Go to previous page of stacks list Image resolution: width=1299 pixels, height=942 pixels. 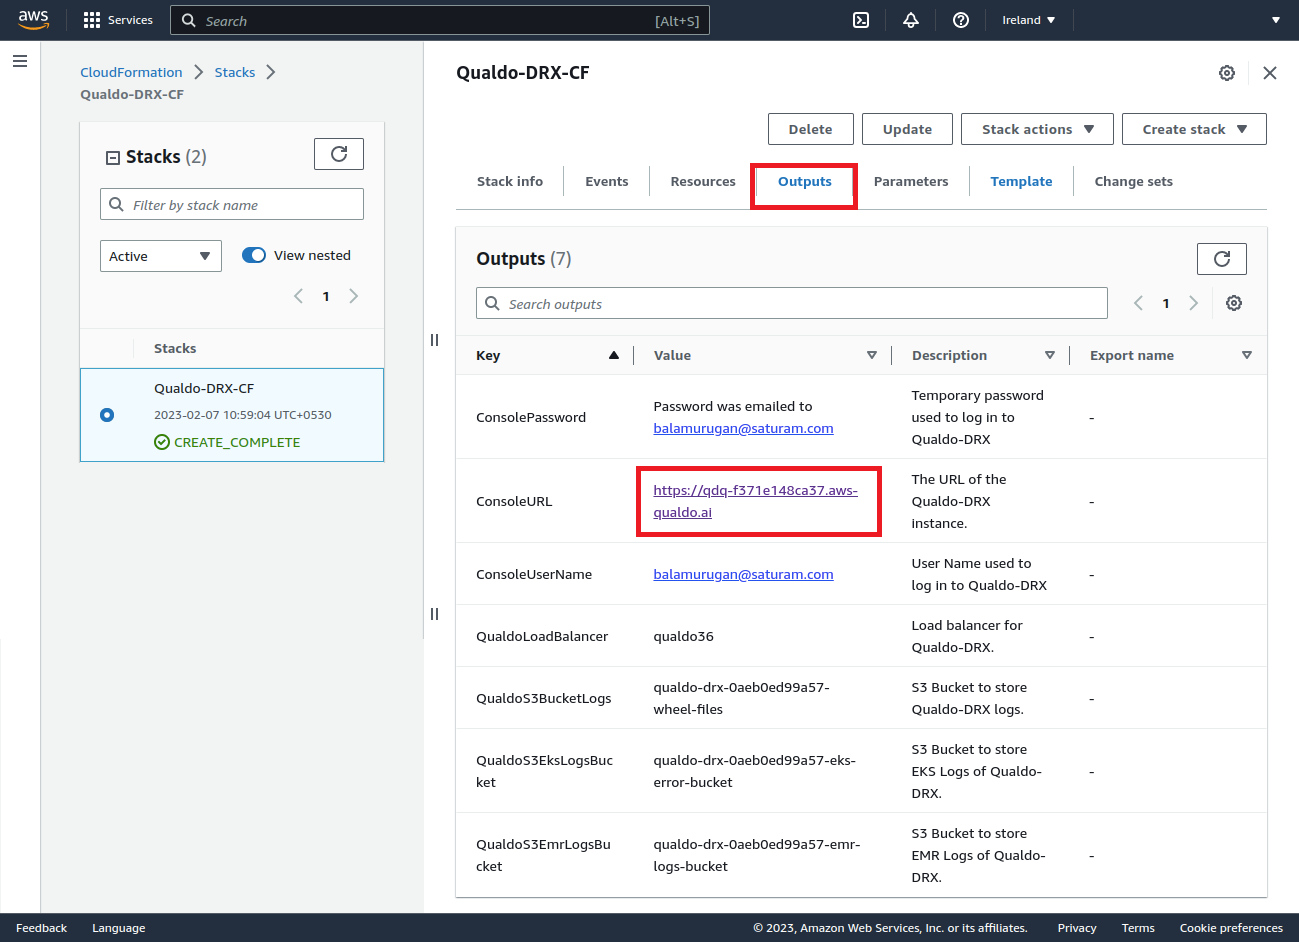pos(298,296)
